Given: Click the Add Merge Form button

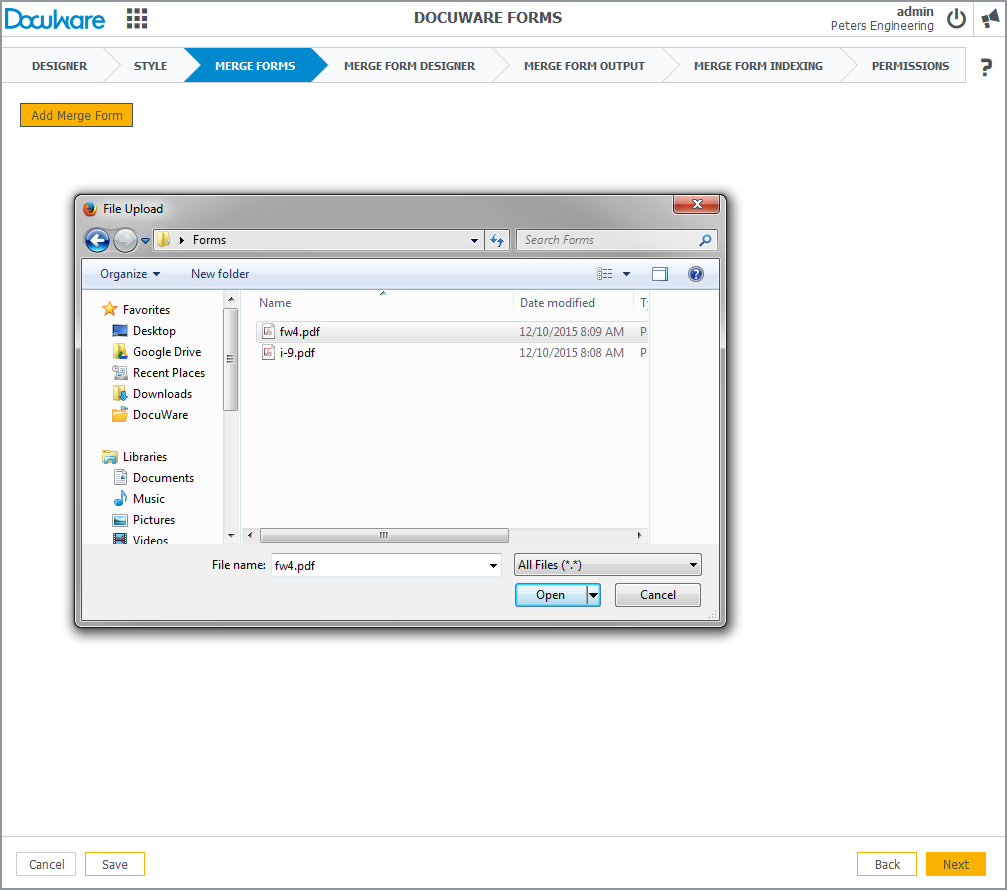Looking at the screenshot, I should (x=77, y=115).
